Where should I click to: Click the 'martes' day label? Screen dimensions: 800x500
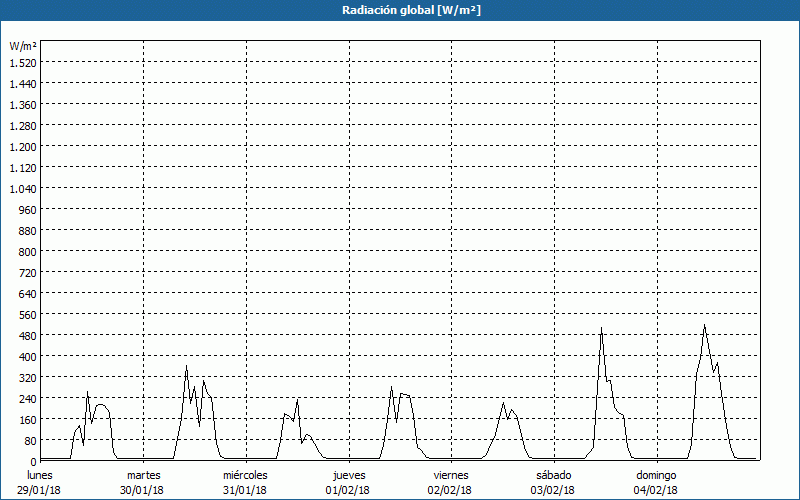point(144,475)
